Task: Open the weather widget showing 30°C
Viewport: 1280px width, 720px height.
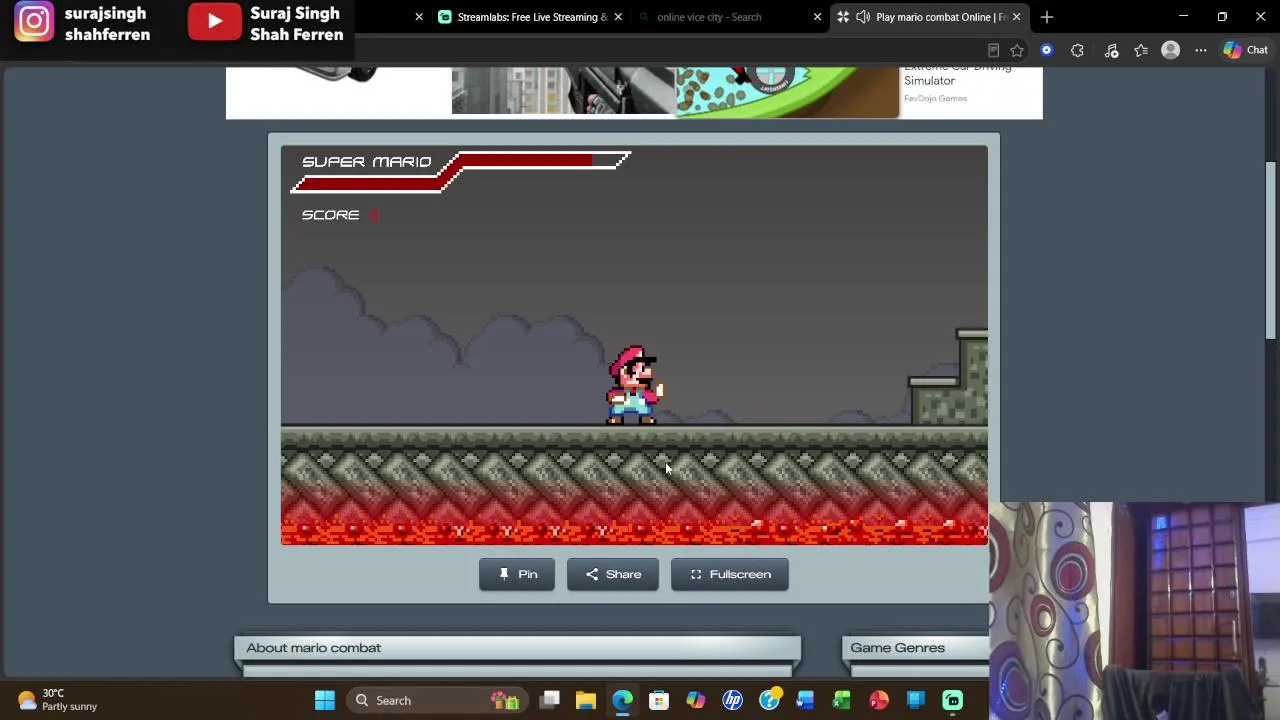Action: [x=56, y=699]
